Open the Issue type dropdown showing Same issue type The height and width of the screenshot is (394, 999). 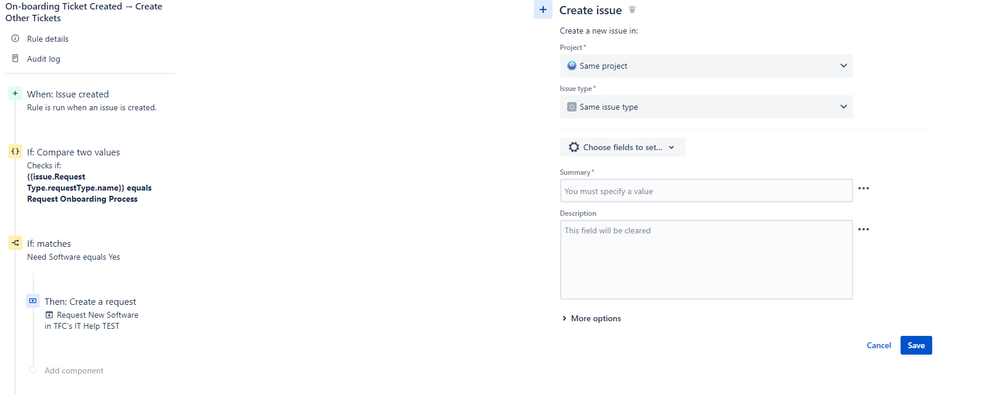click(706, 106)
